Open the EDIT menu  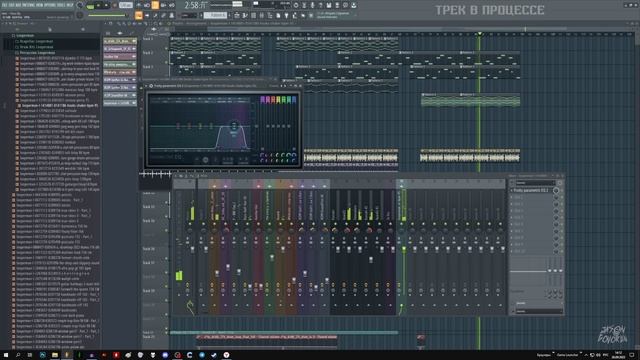coord(11,5)
